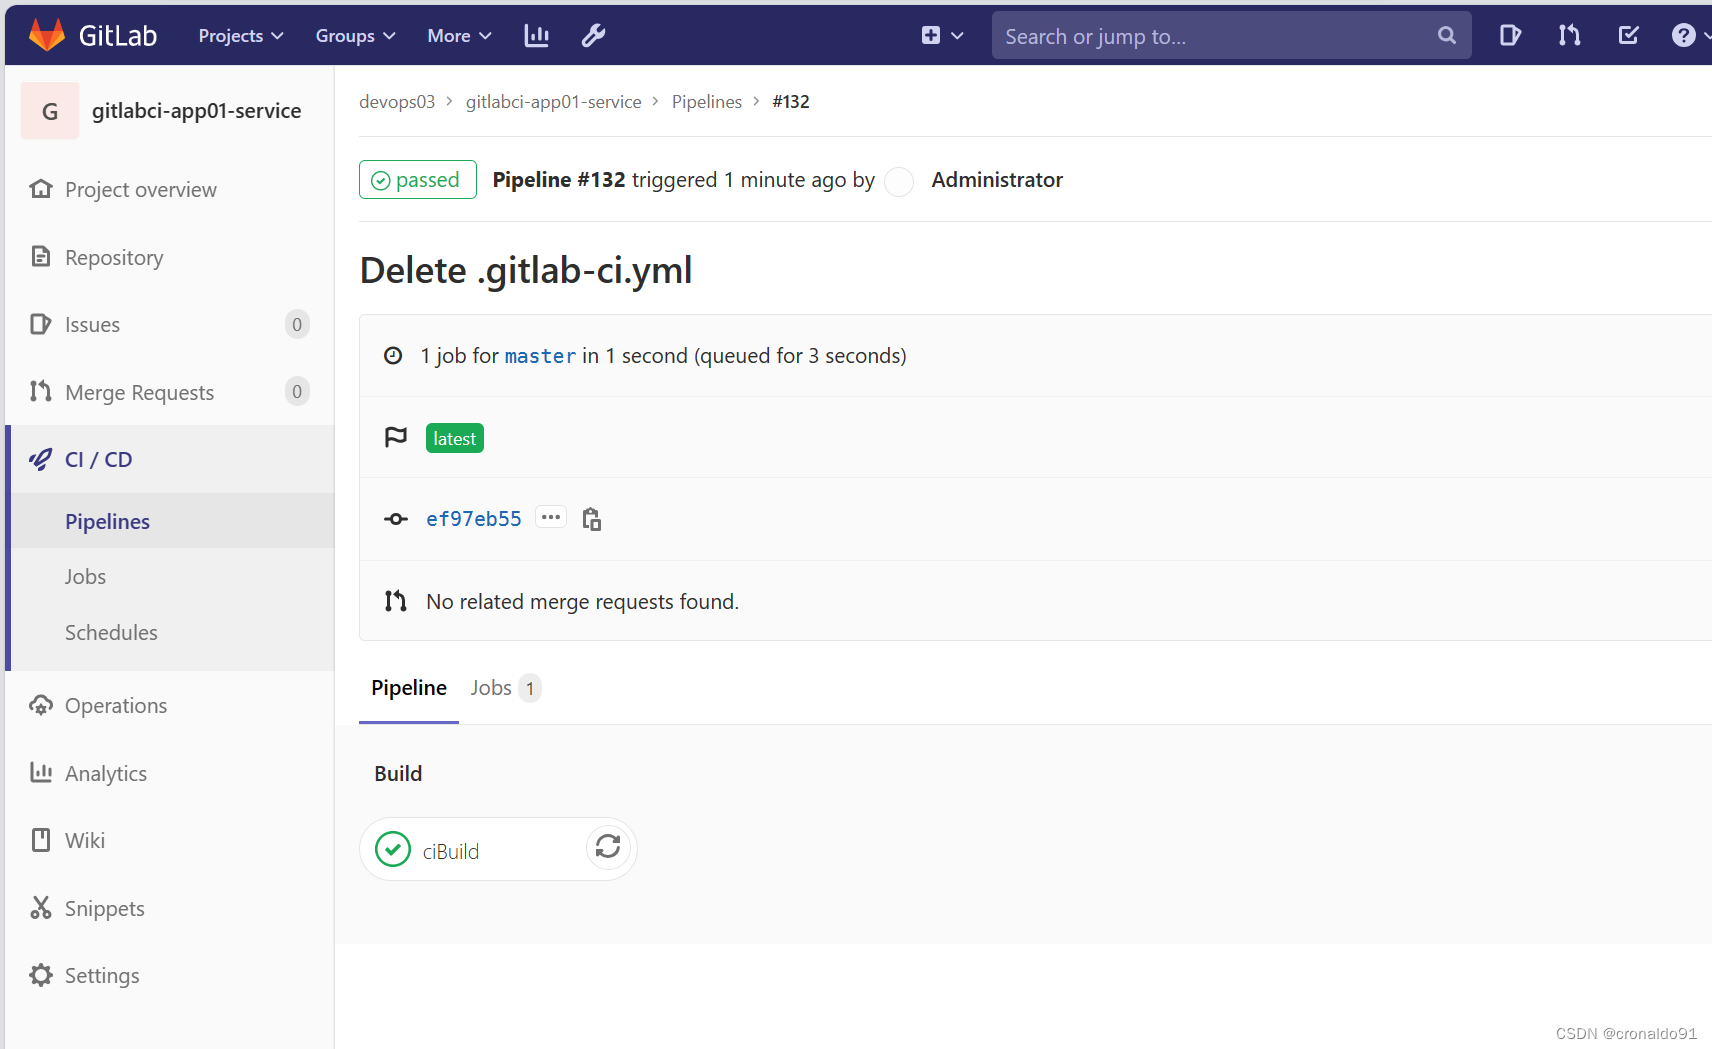This screenshot has width=1712, height=1049.
Task: Click the Issues count badge 0
Action: [297, 324]
